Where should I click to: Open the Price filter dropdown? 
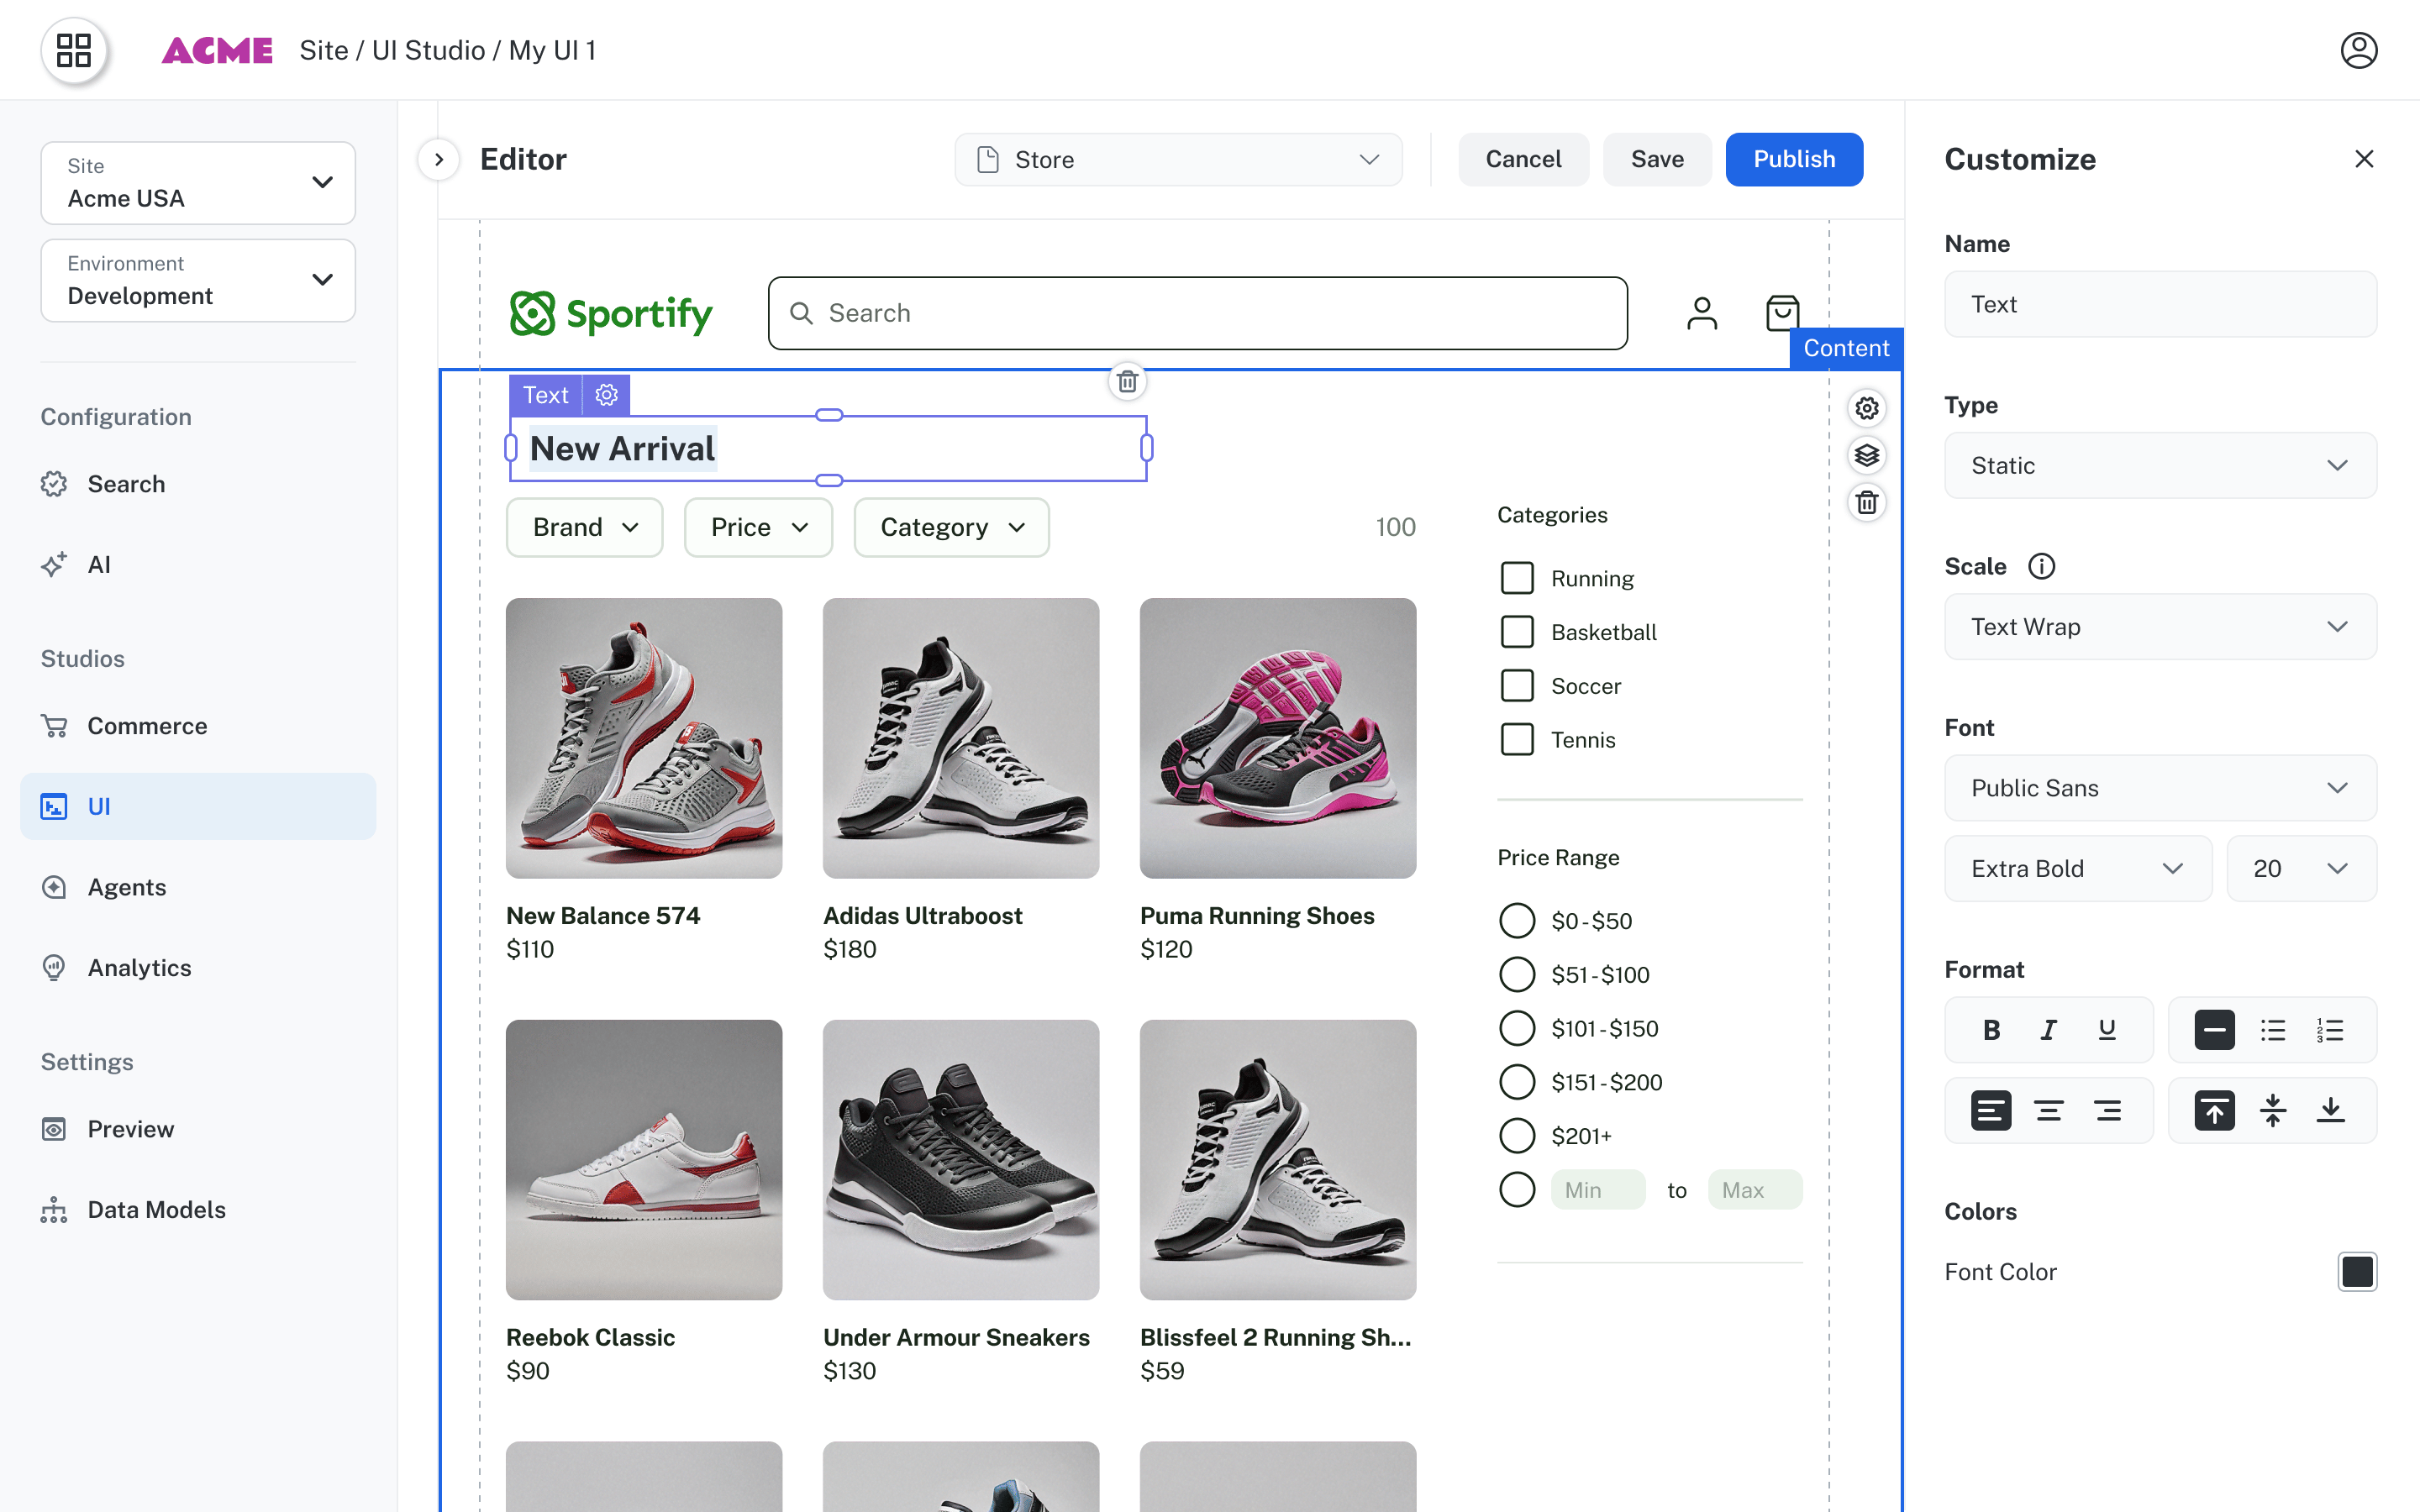[758, 527]
